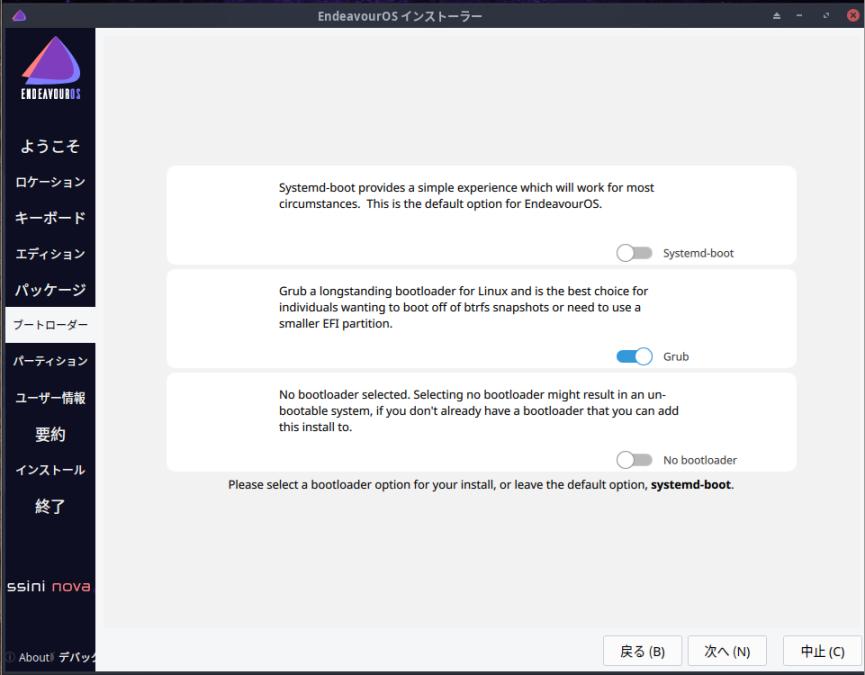
Task: Click the keep-above triangle icon in title bar
Action: [777, 16]
